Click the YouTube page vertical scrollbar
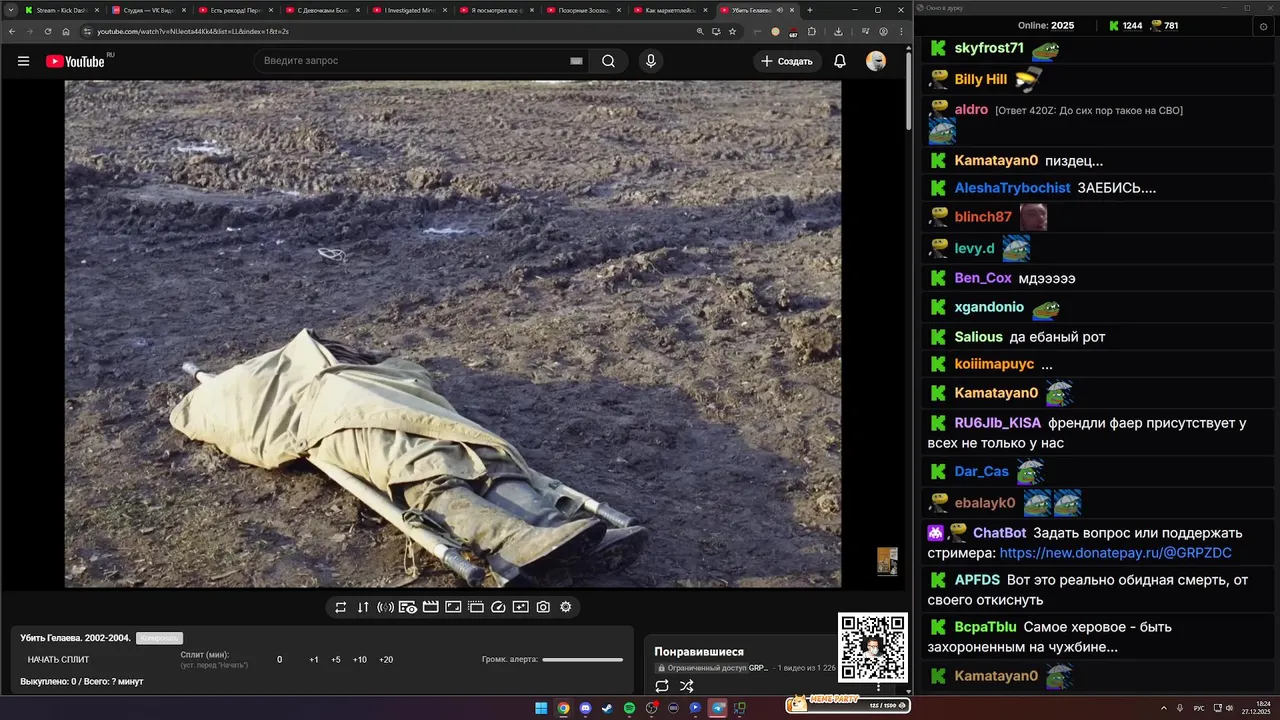The height and width of the screenshot is (720, 1280). [908, 90]
